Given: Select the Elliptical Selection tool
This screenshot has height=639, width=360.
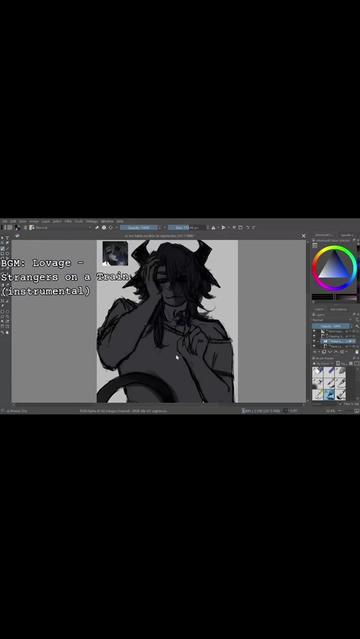Looking at the screenshot, I should click(x=7, y=312).
